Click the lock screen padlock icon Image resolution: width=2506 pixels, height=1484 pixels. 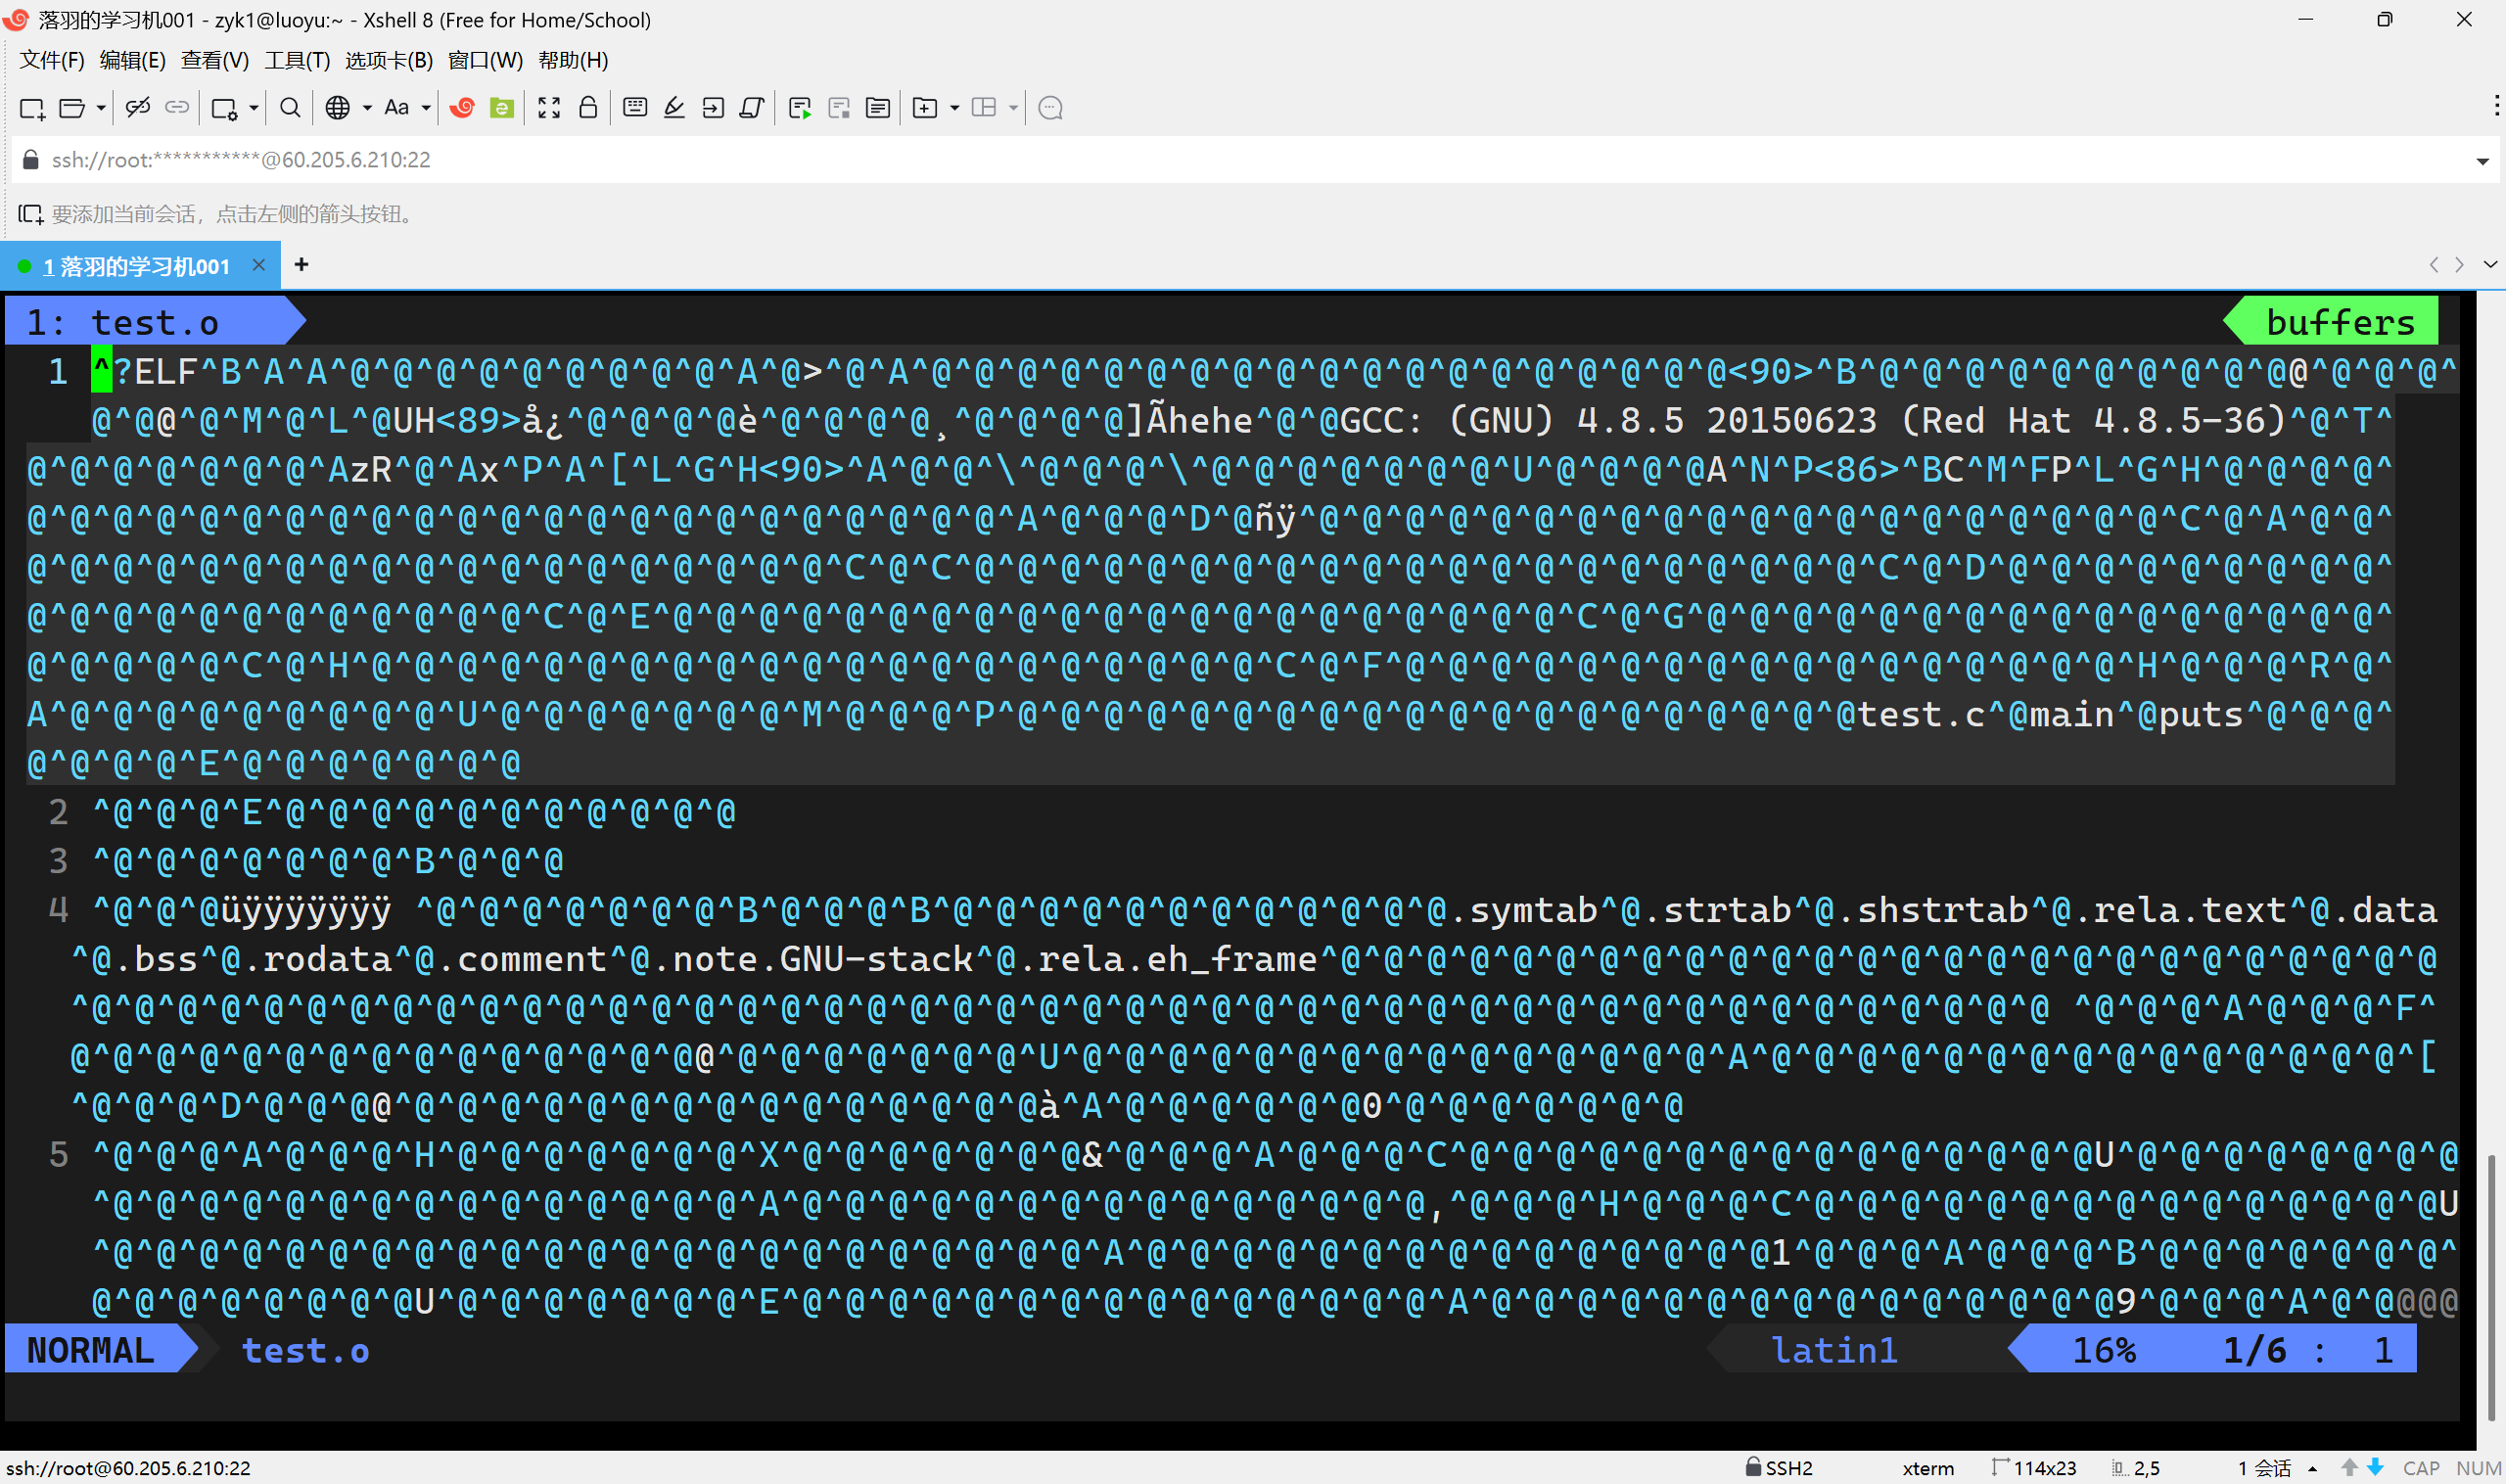[588, 108]
